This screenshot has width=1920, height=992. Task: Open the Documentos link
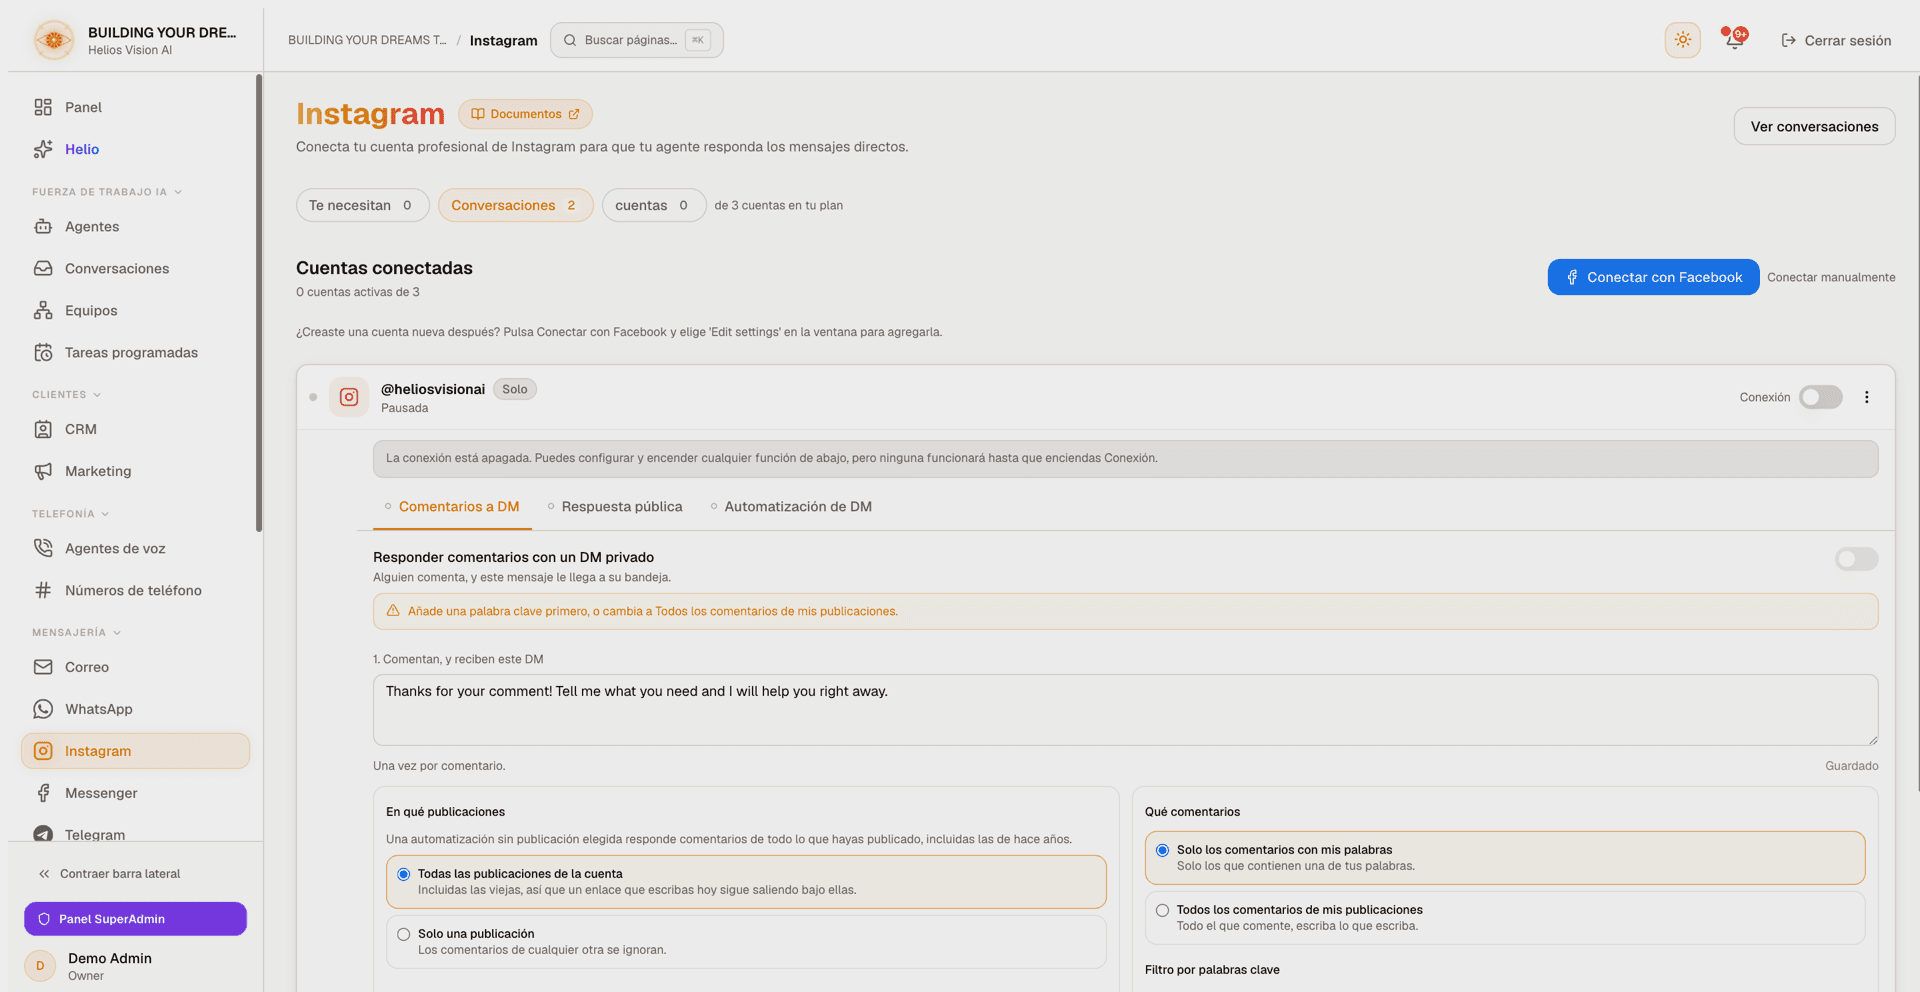pos(525,114)
